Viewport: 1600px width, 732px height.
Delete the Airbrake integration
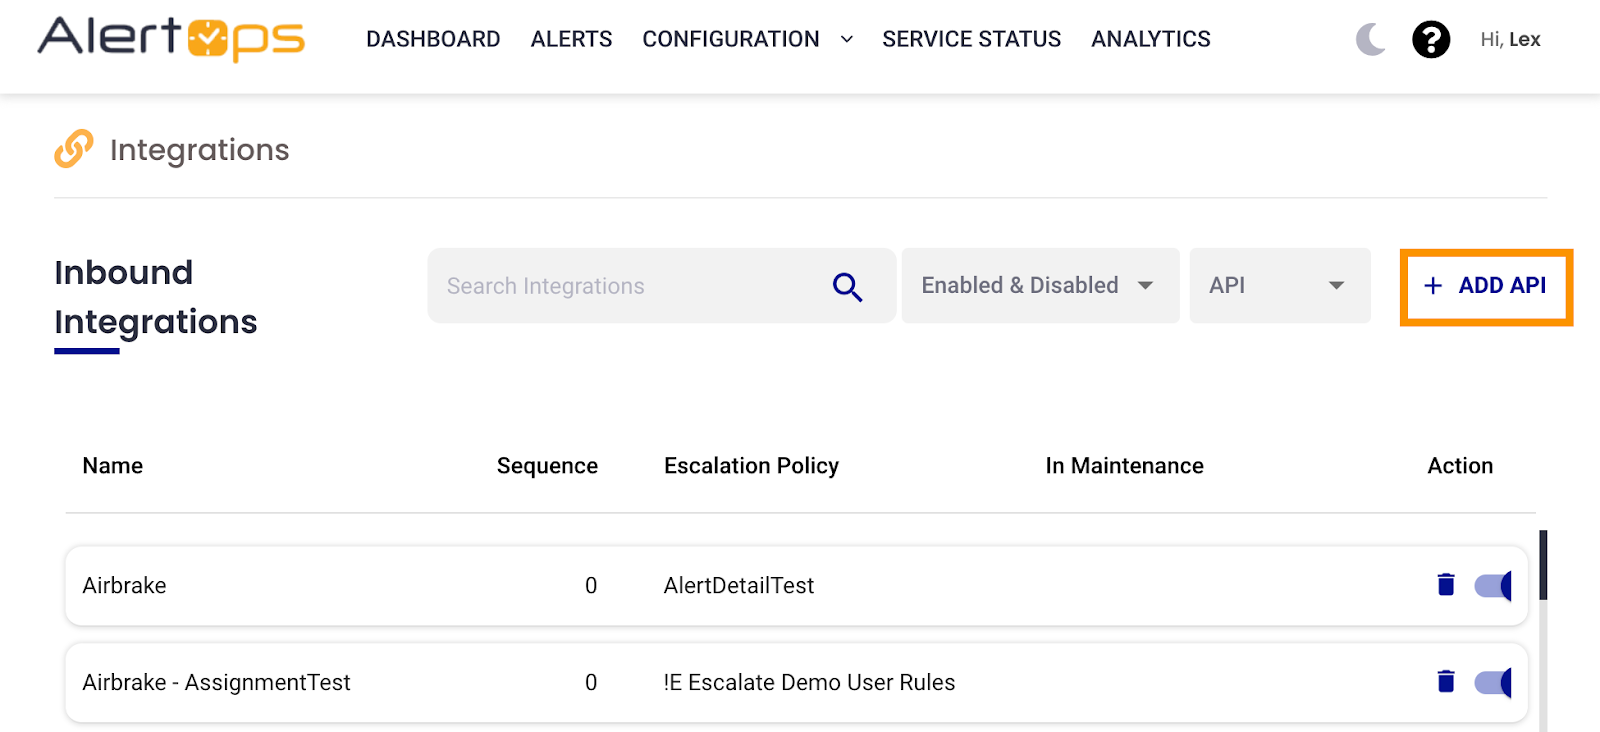coord(1445,585)
